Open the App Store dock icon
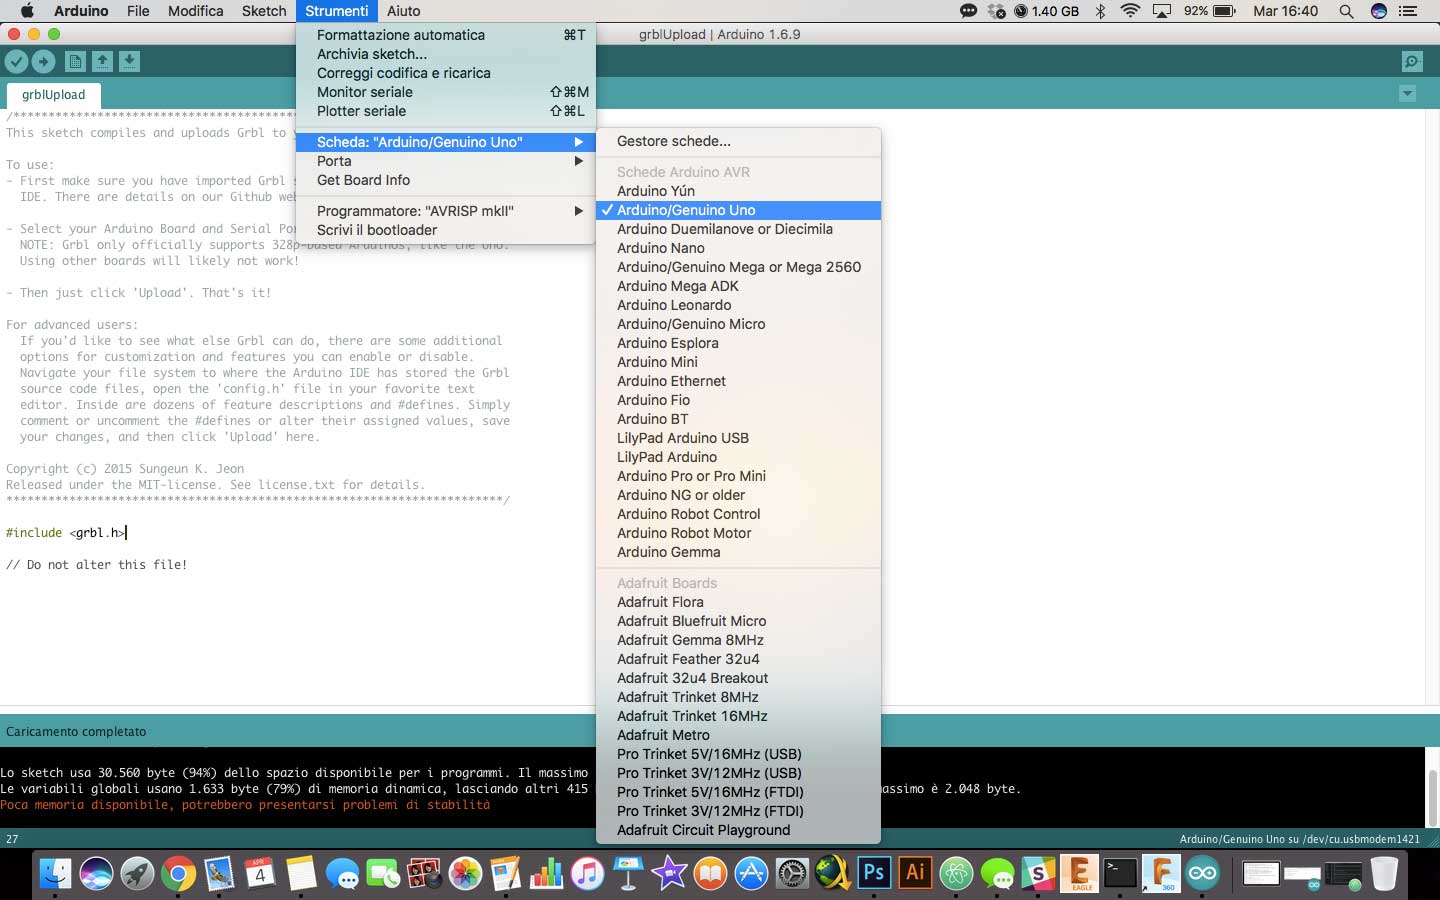The height and width of the screenshot is (900, 1440). click(751, 873)
